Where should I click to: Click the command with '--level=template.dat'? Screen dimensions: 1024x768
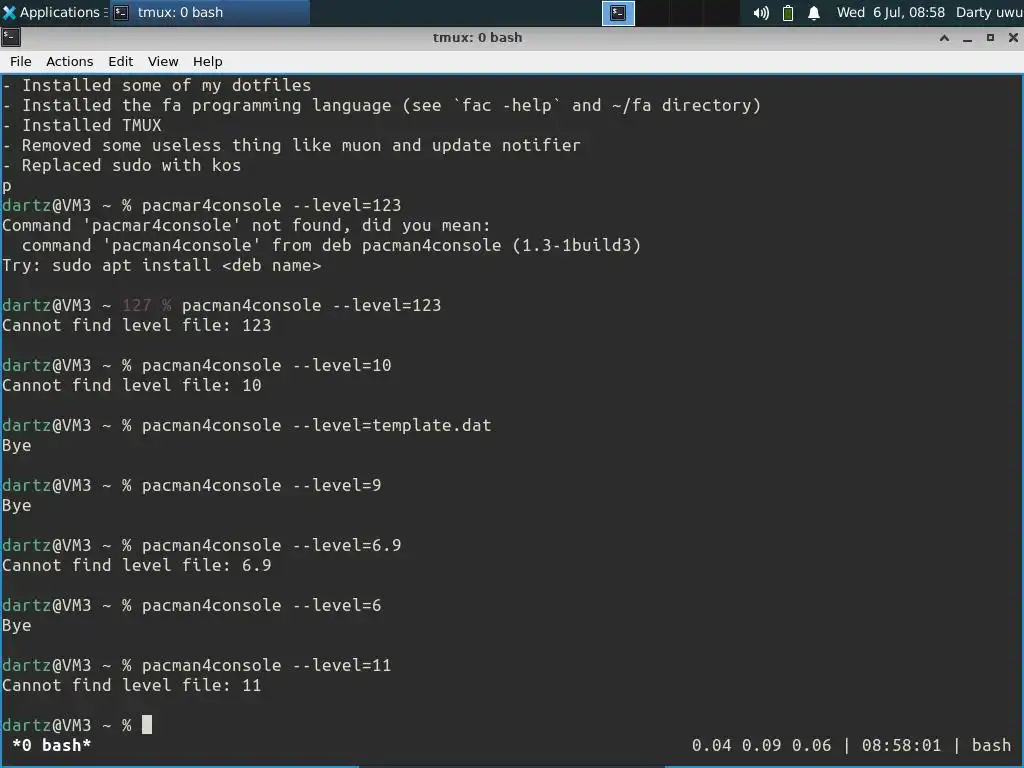pos(317,425)
